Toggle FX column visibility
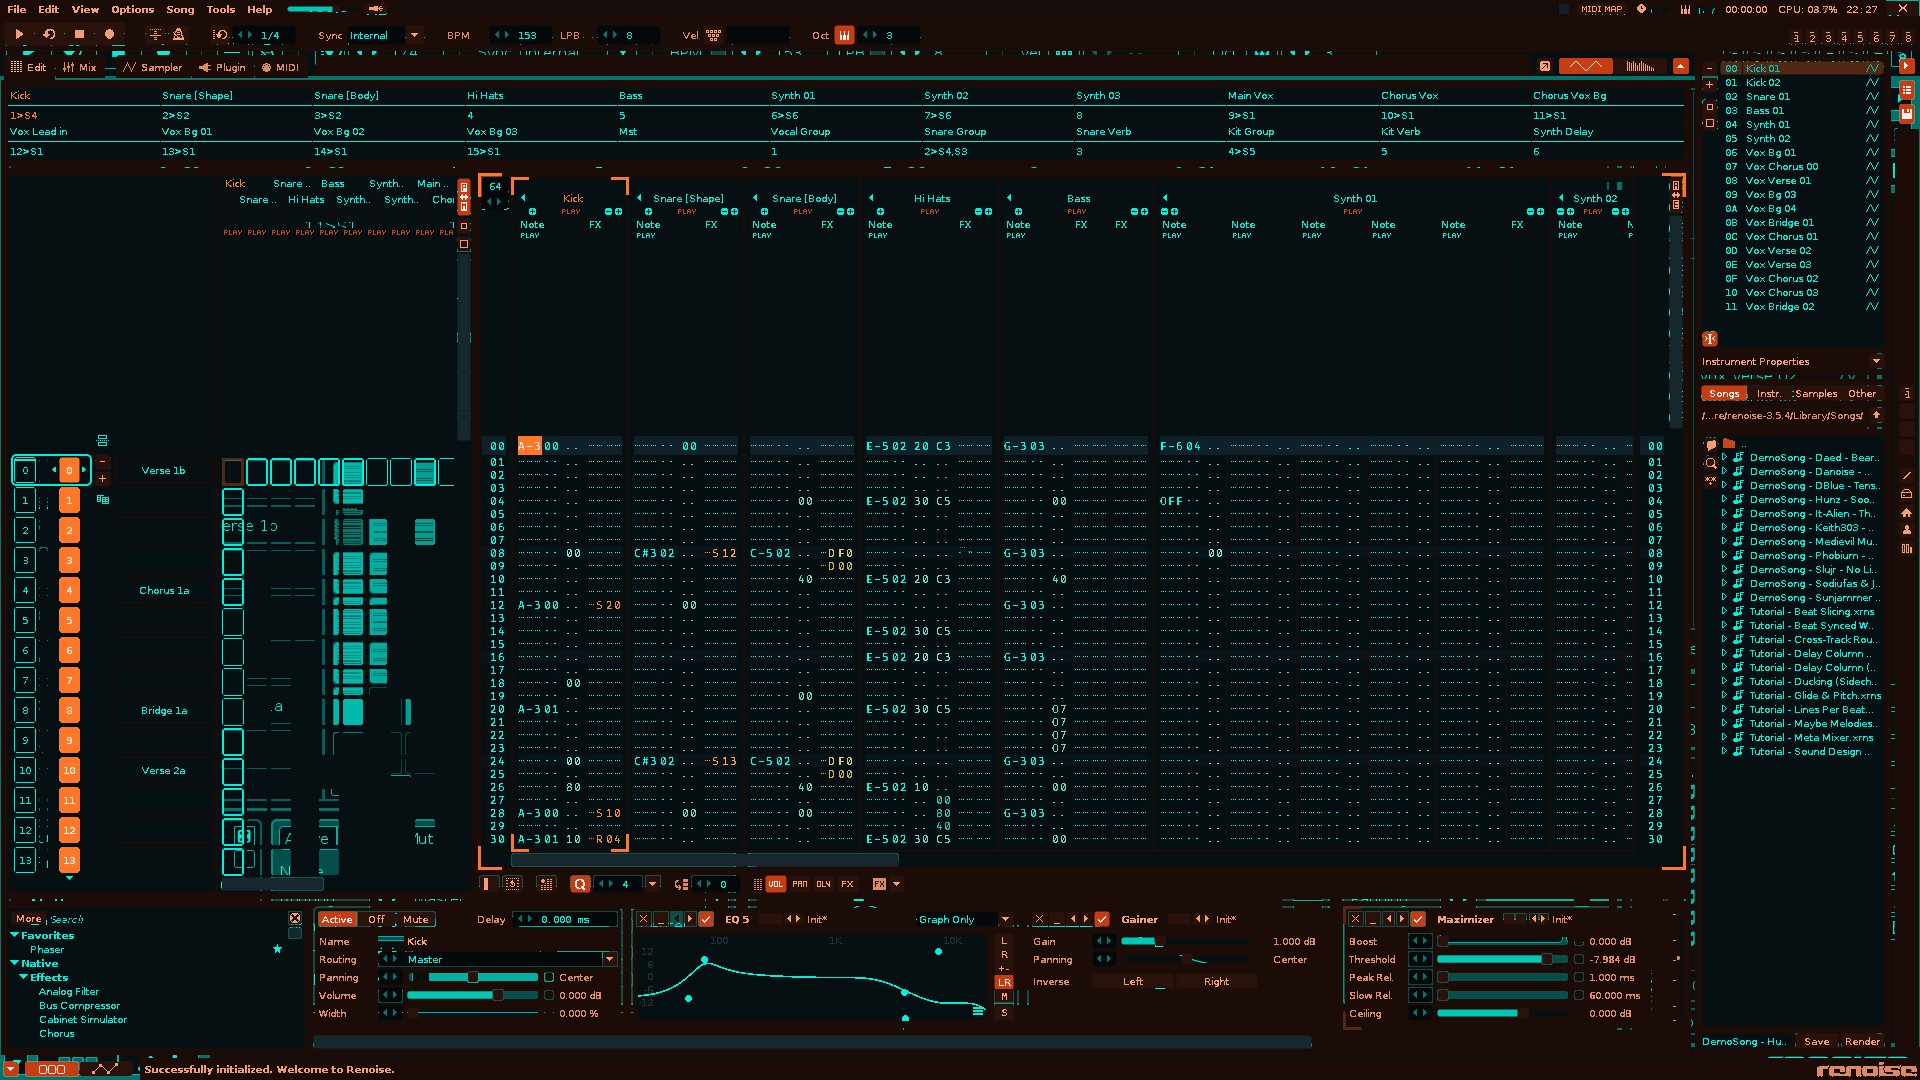The width and height of the screenshot is (1920, 1080). [847, 884]
